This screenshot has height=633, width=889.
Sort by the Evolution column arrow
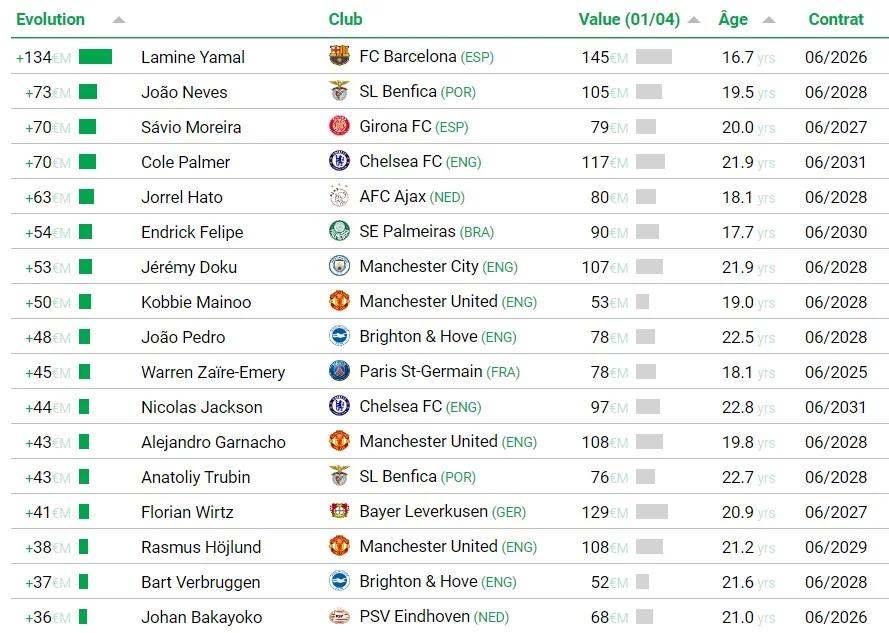click(119, 20)
